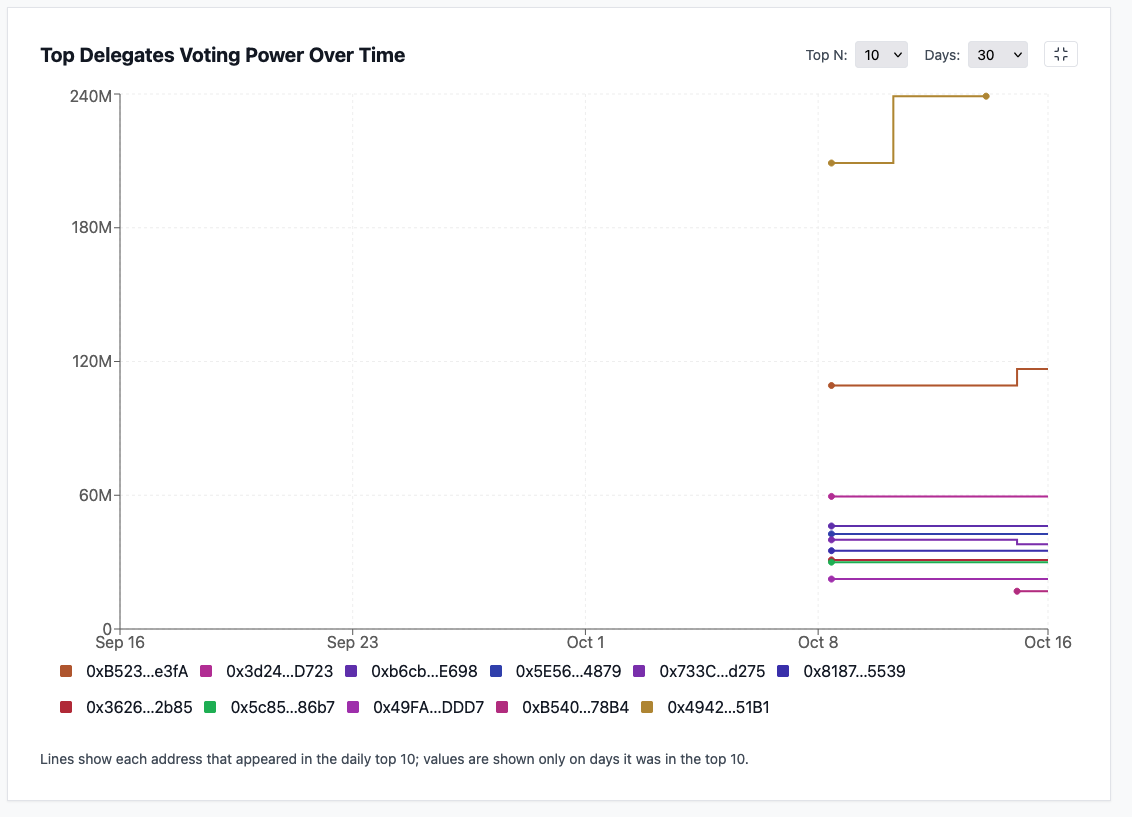This screenshot has height=817, width=1132.
Task: Click the 0xB523...e3fA legend color swatch
Action: pos(66,671)
